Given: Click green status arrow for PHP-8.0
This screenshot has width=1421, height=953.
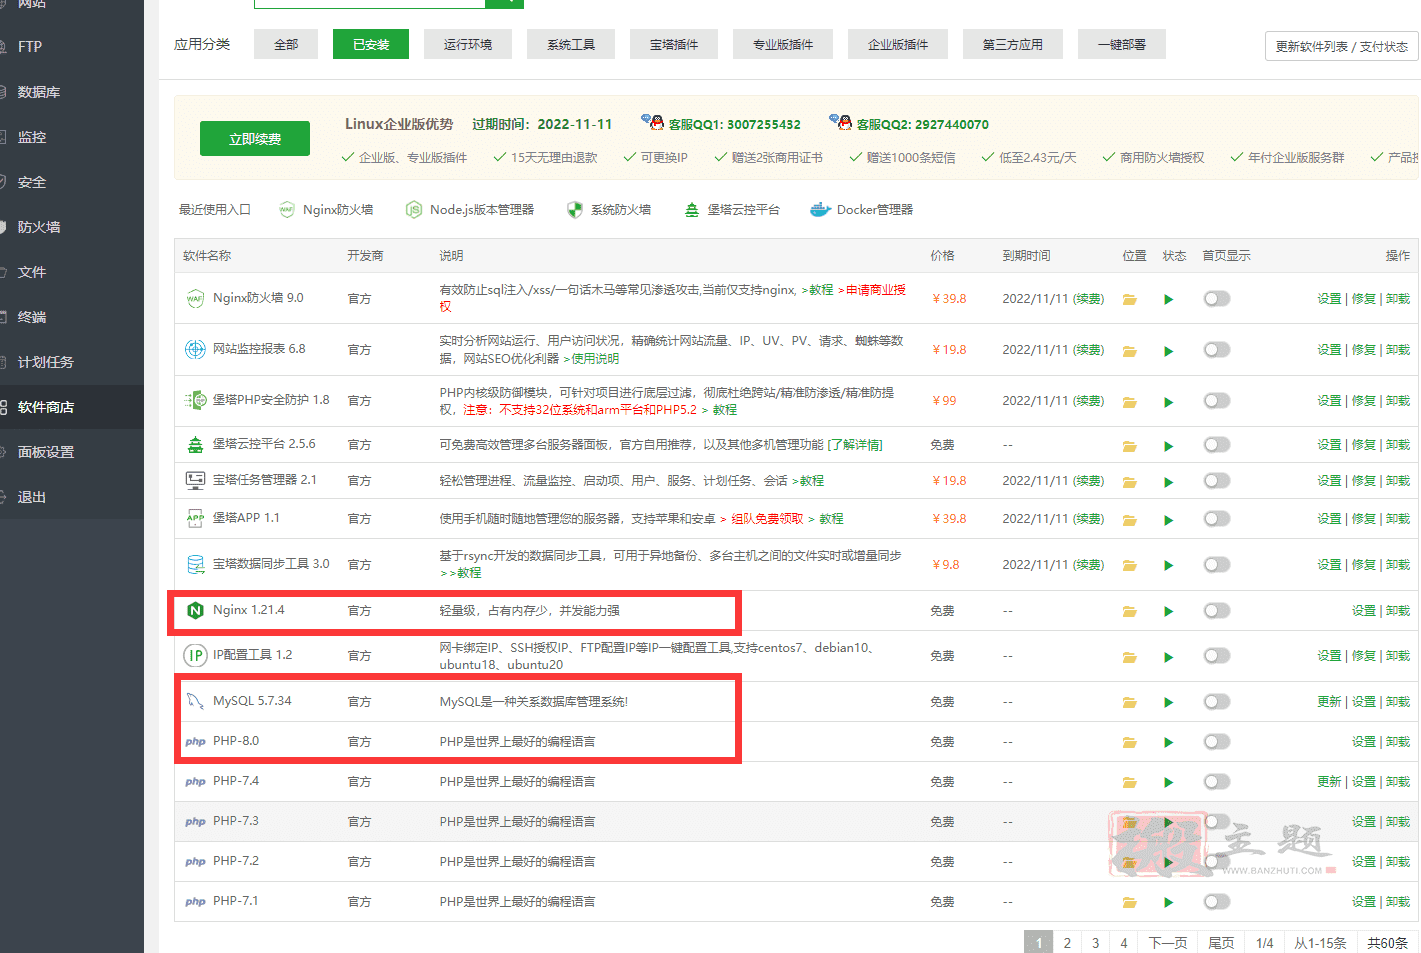Looking at the screenshot, I should [x=1168, y=743].
